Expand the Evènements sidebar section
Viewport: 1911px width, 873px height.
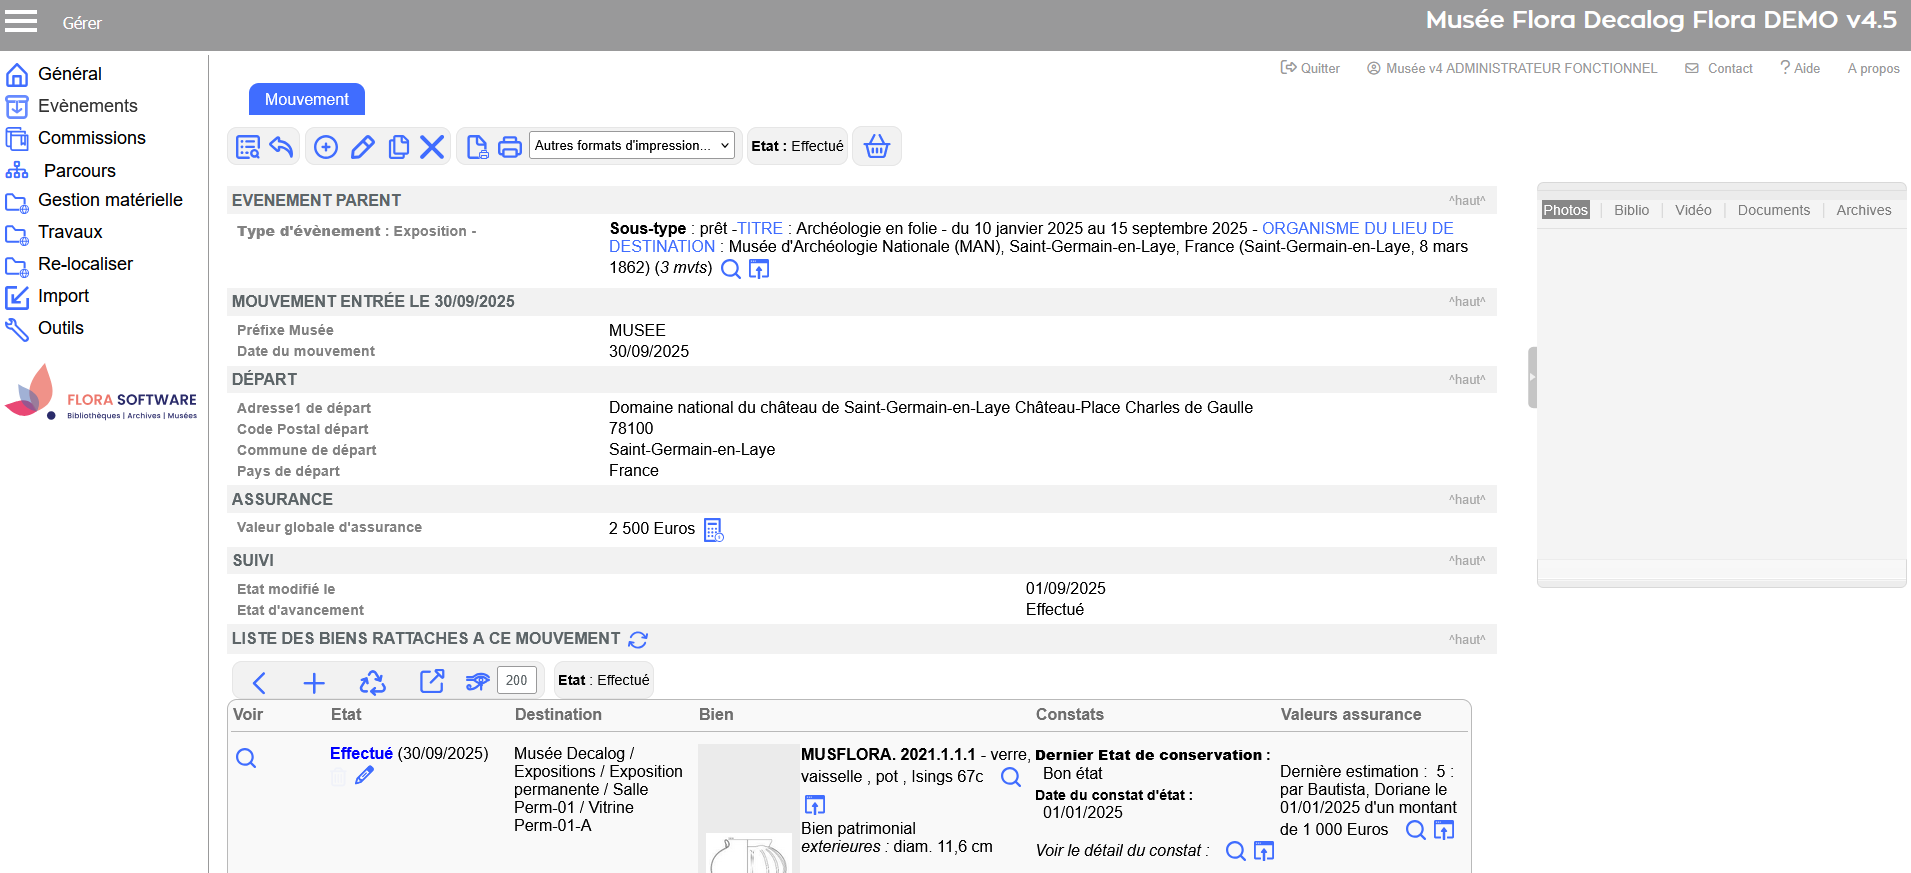pyautogui.click(x=87, y=106)
